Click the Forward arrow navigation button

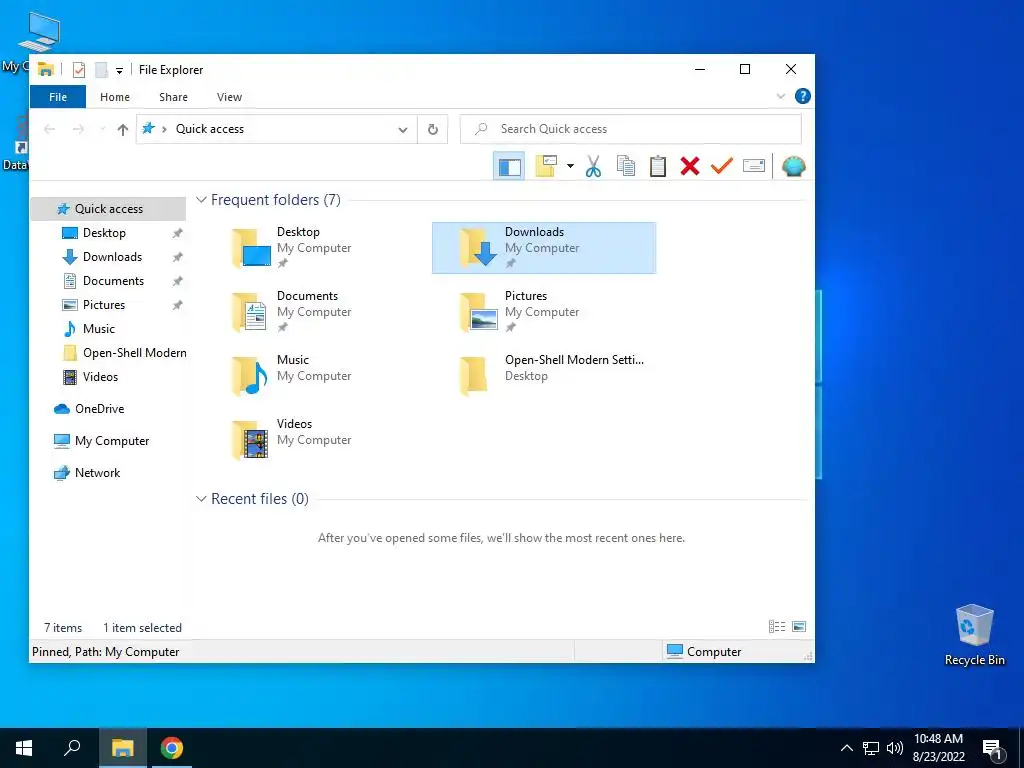click(78, 129)
